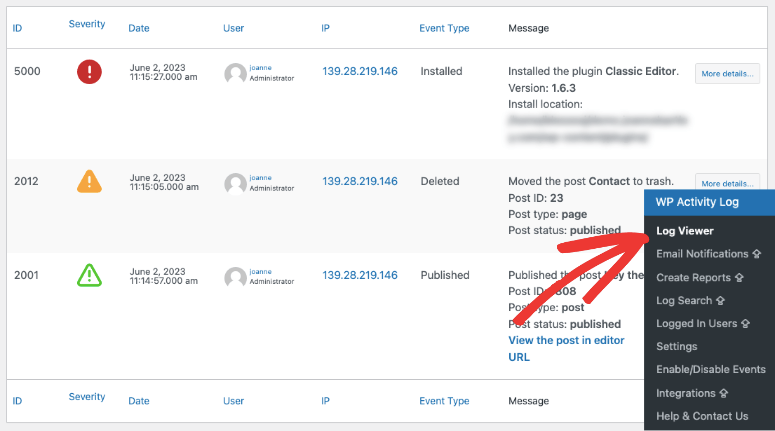Click the joanne username in the event 5000 row
Screen dimensions: 775x431
coord(260,68)
